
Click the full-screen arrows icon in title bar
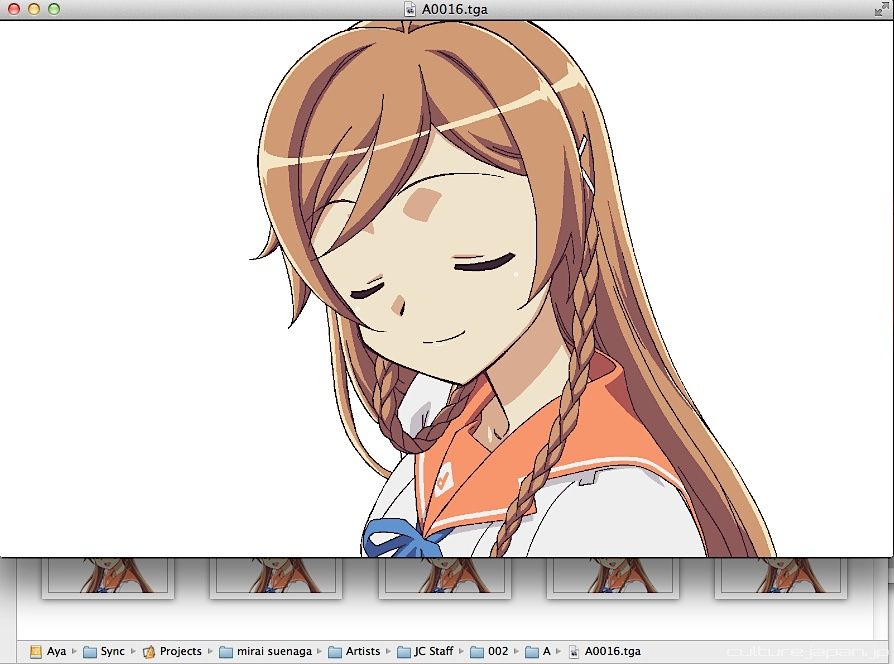pyautogui.click(x=883, y=8)
